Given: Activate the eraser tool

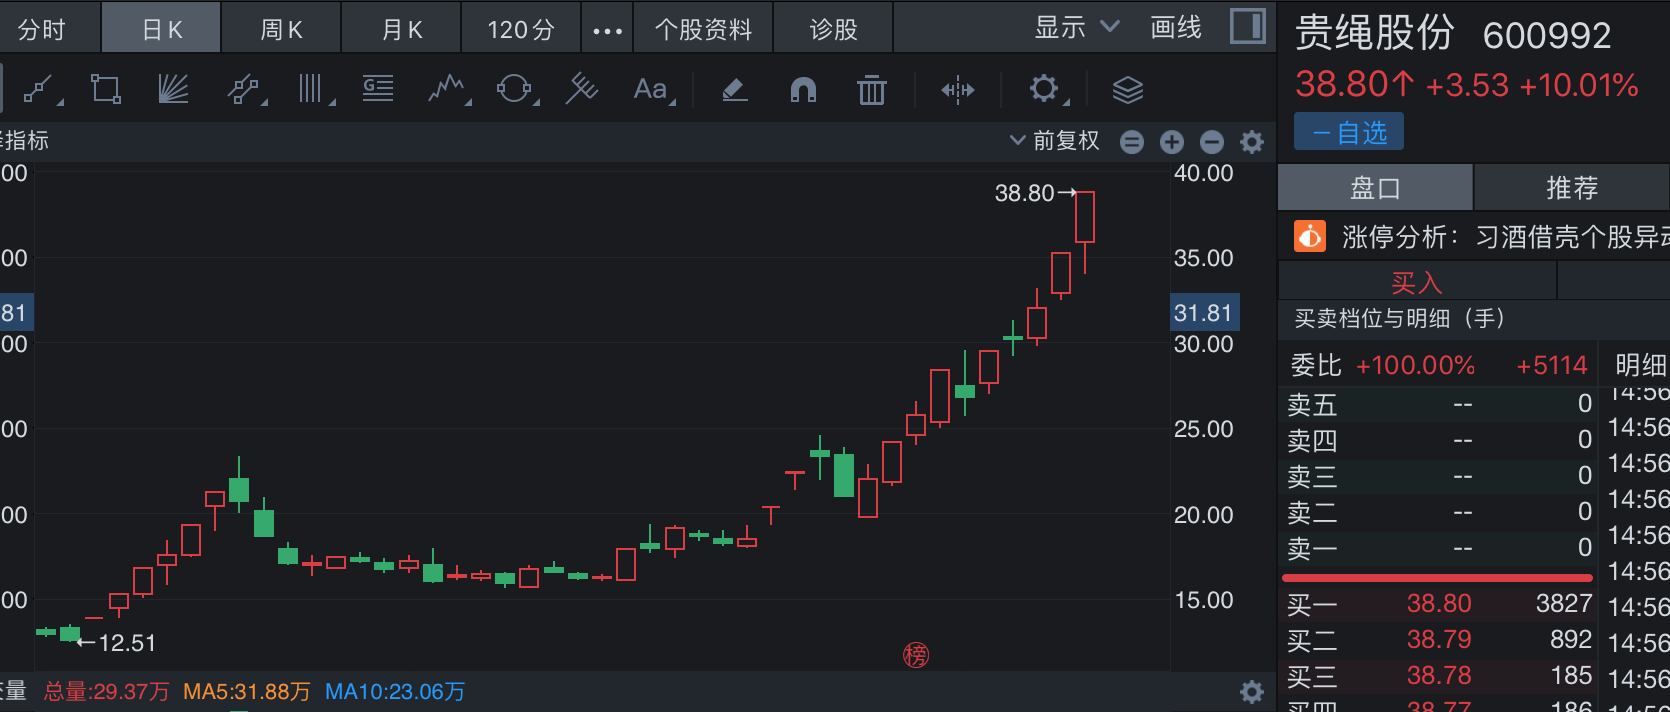Looking at the screenshot, I should (735, 90).
